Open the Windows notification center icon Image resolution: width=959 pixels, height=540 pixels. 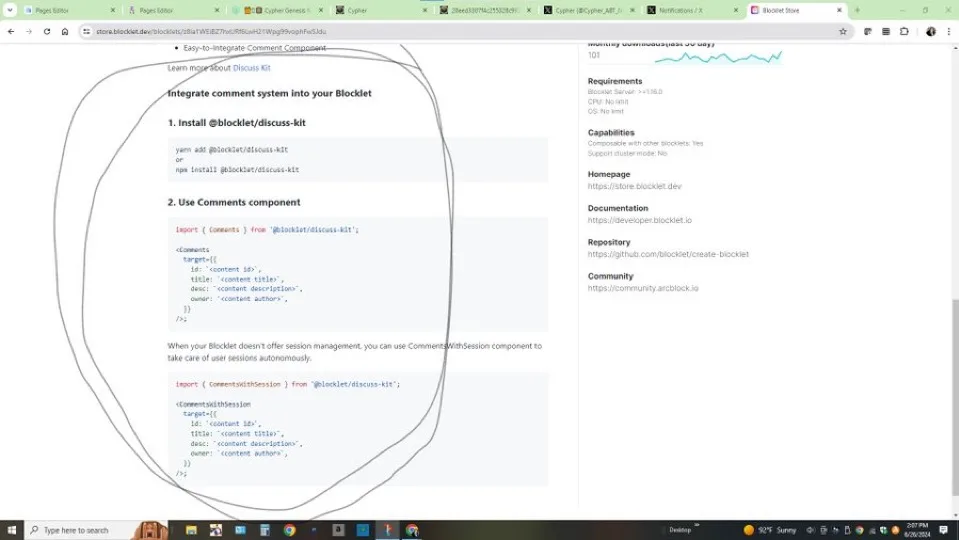[944, 530]
